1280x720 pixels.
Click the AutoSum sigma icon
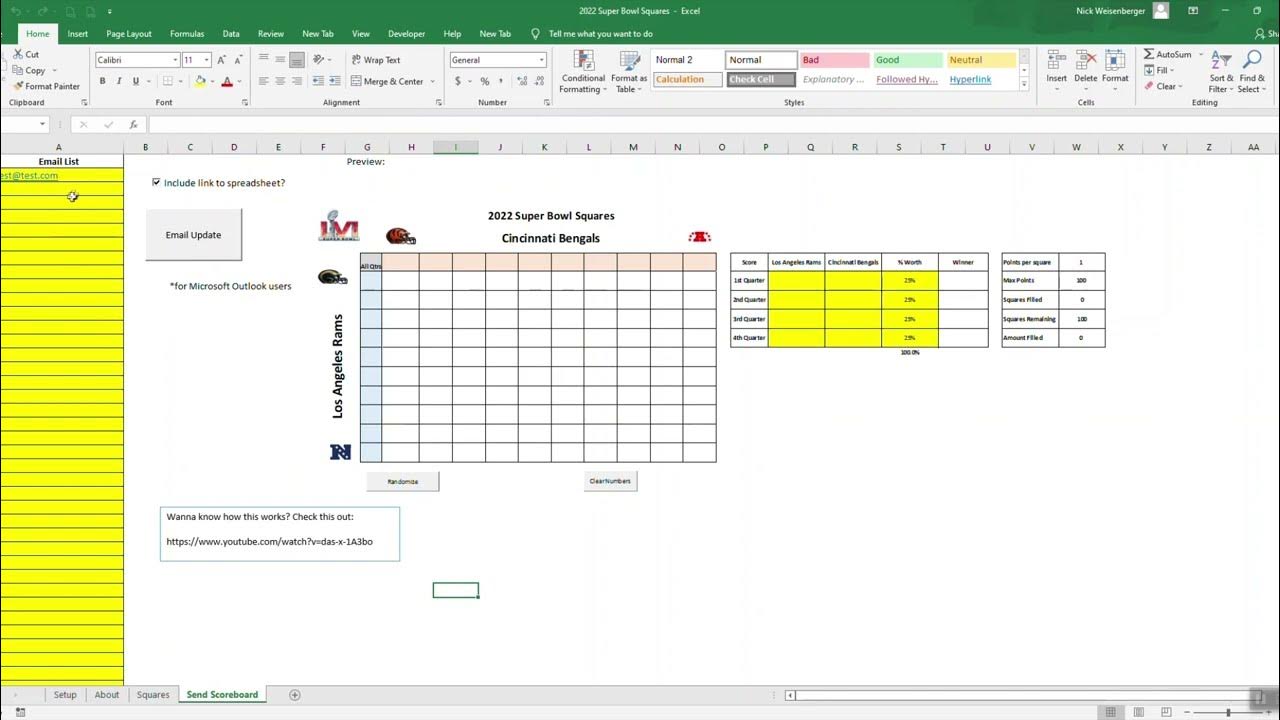coord(1149,54)
